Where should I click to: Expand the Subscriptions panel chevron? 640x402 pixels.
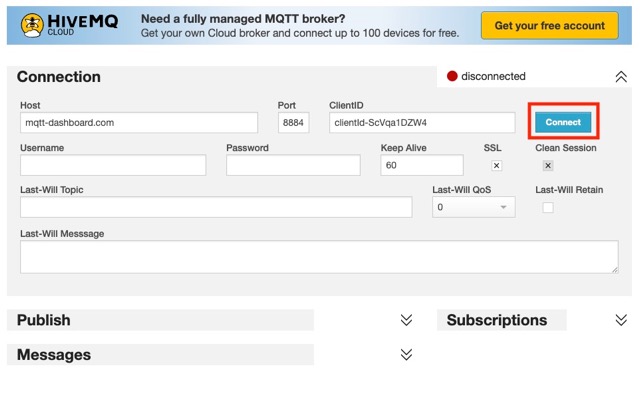(x=621, y=320)
